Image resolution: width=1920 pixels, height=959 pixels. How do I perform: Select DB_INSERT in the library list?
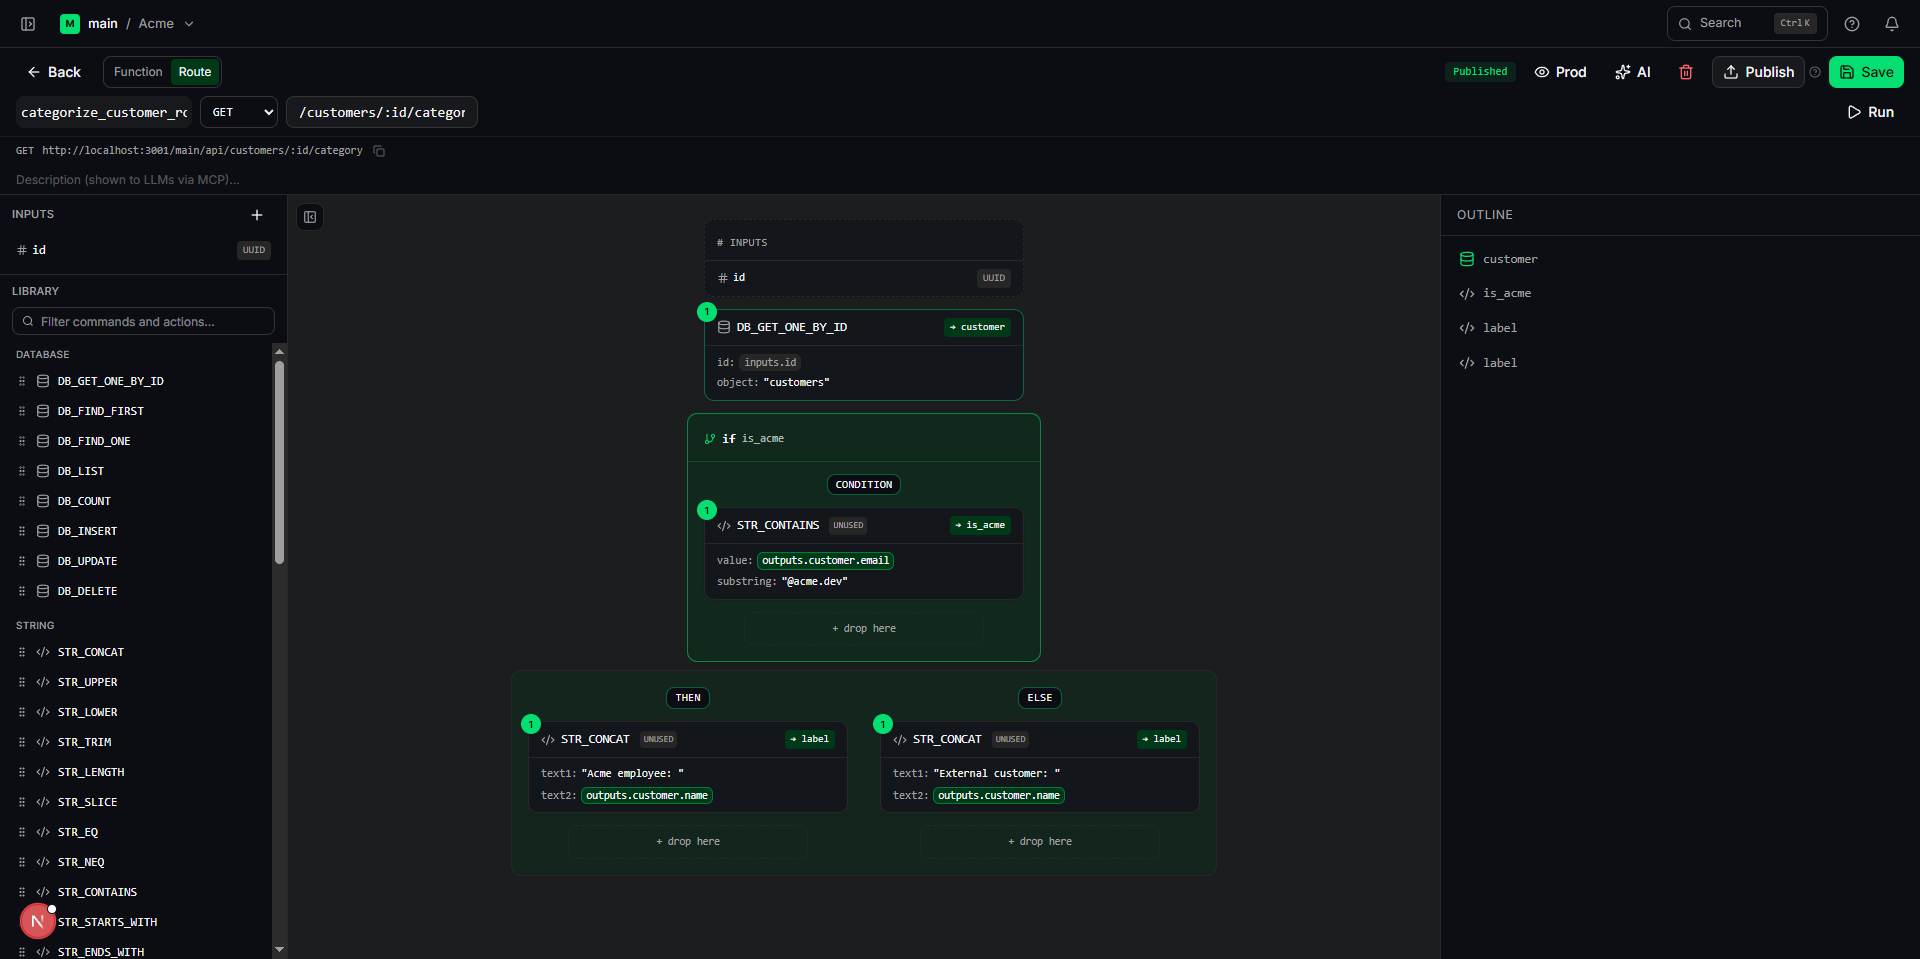[87, 531]
